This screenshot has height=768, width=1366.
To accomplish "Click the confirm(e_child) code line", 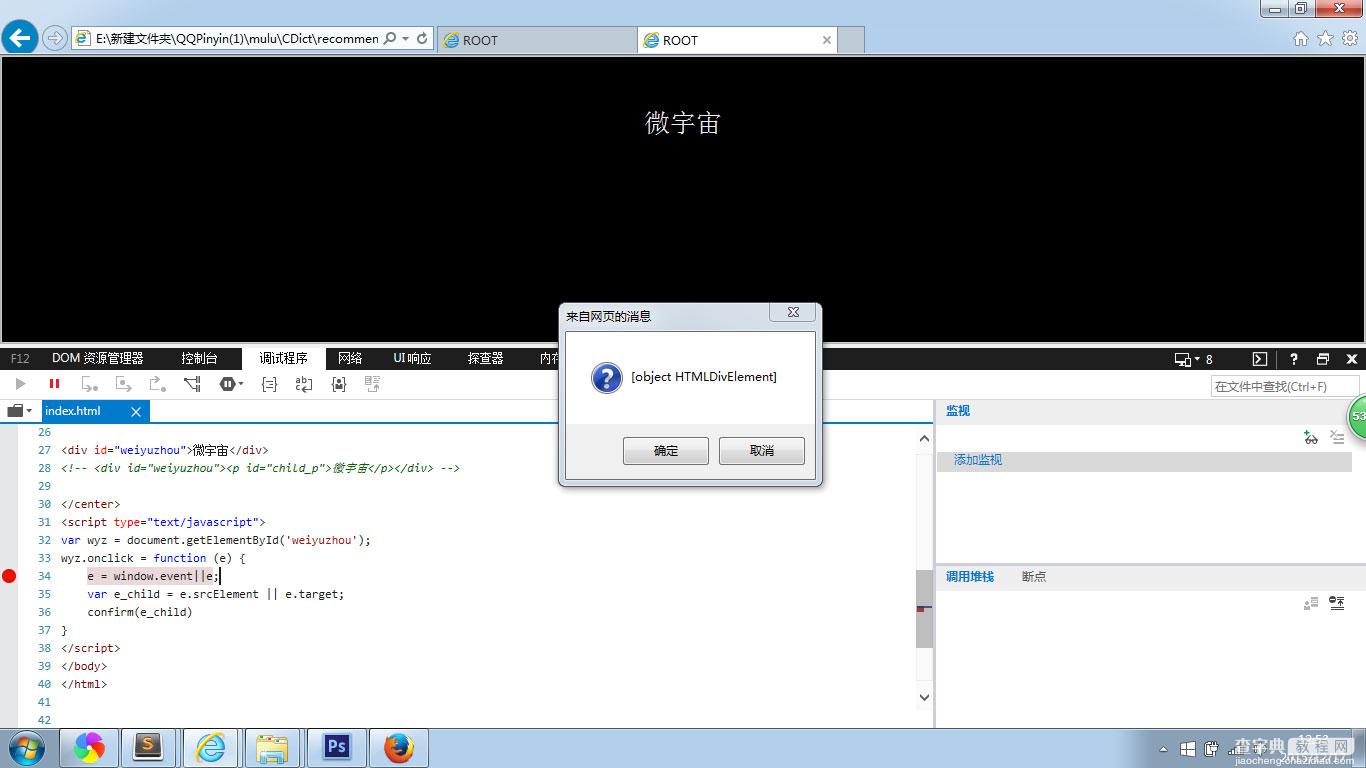I will tap(139, 612).
